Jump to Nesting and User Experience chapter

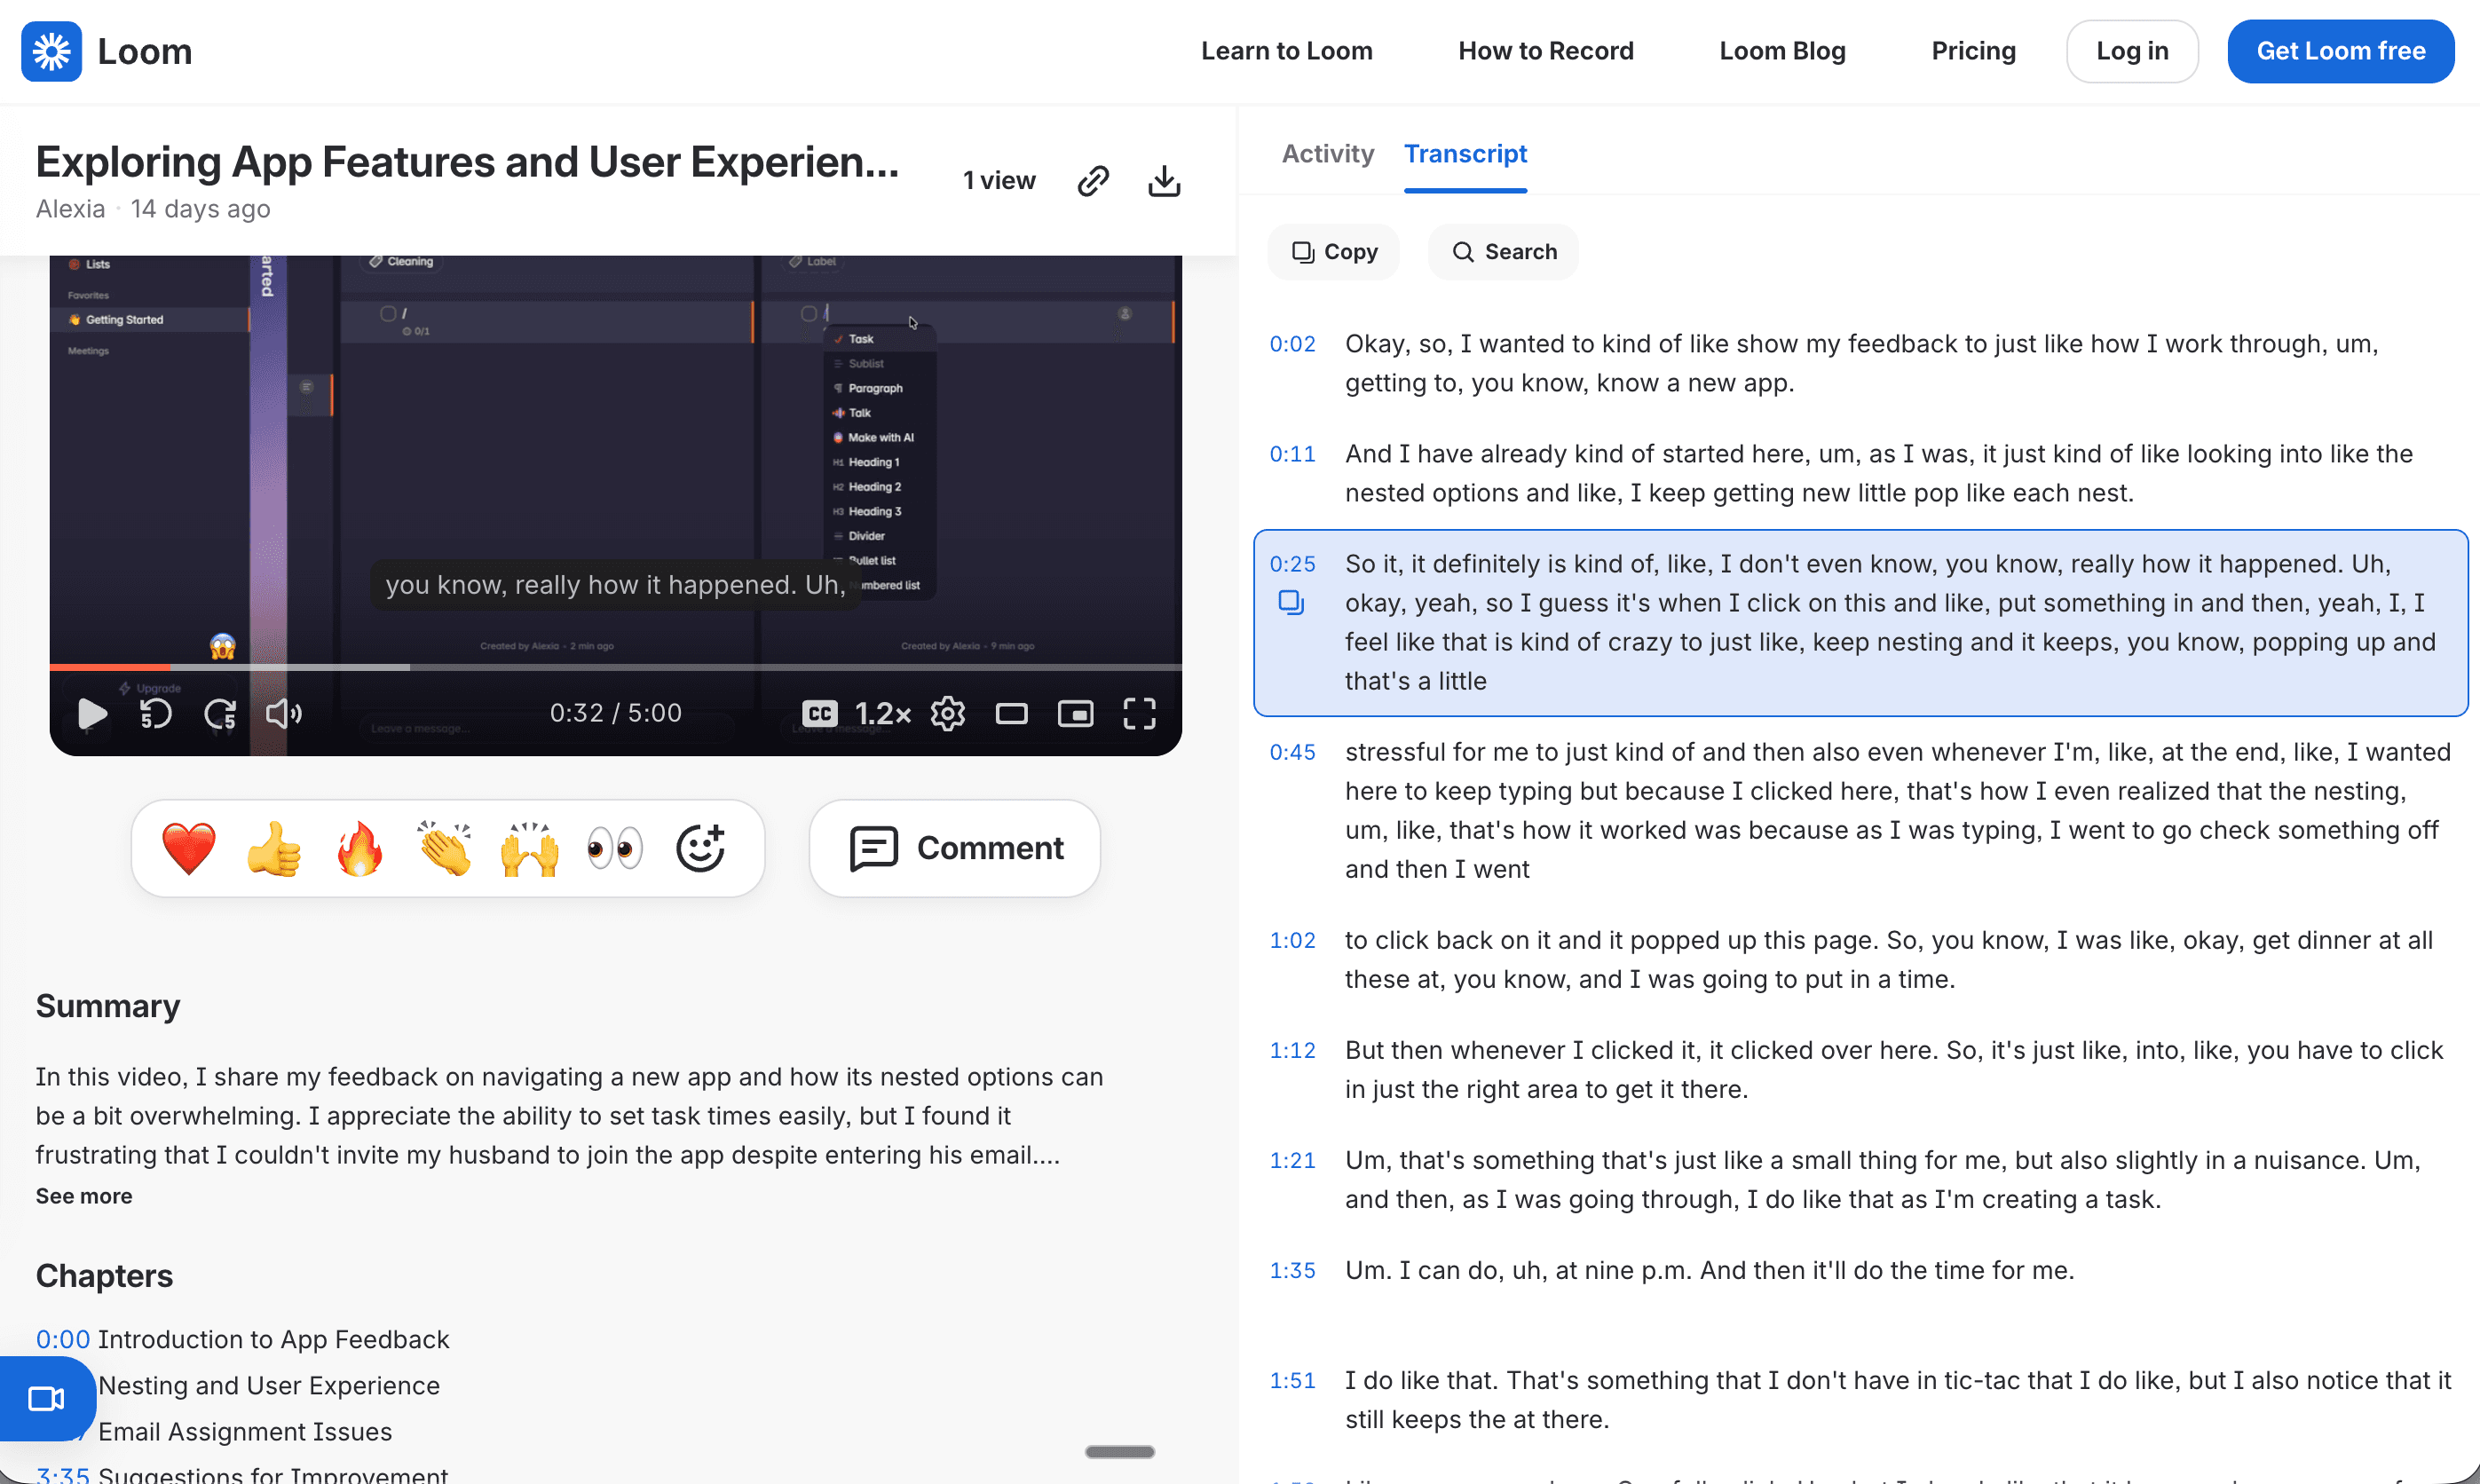269,1385
